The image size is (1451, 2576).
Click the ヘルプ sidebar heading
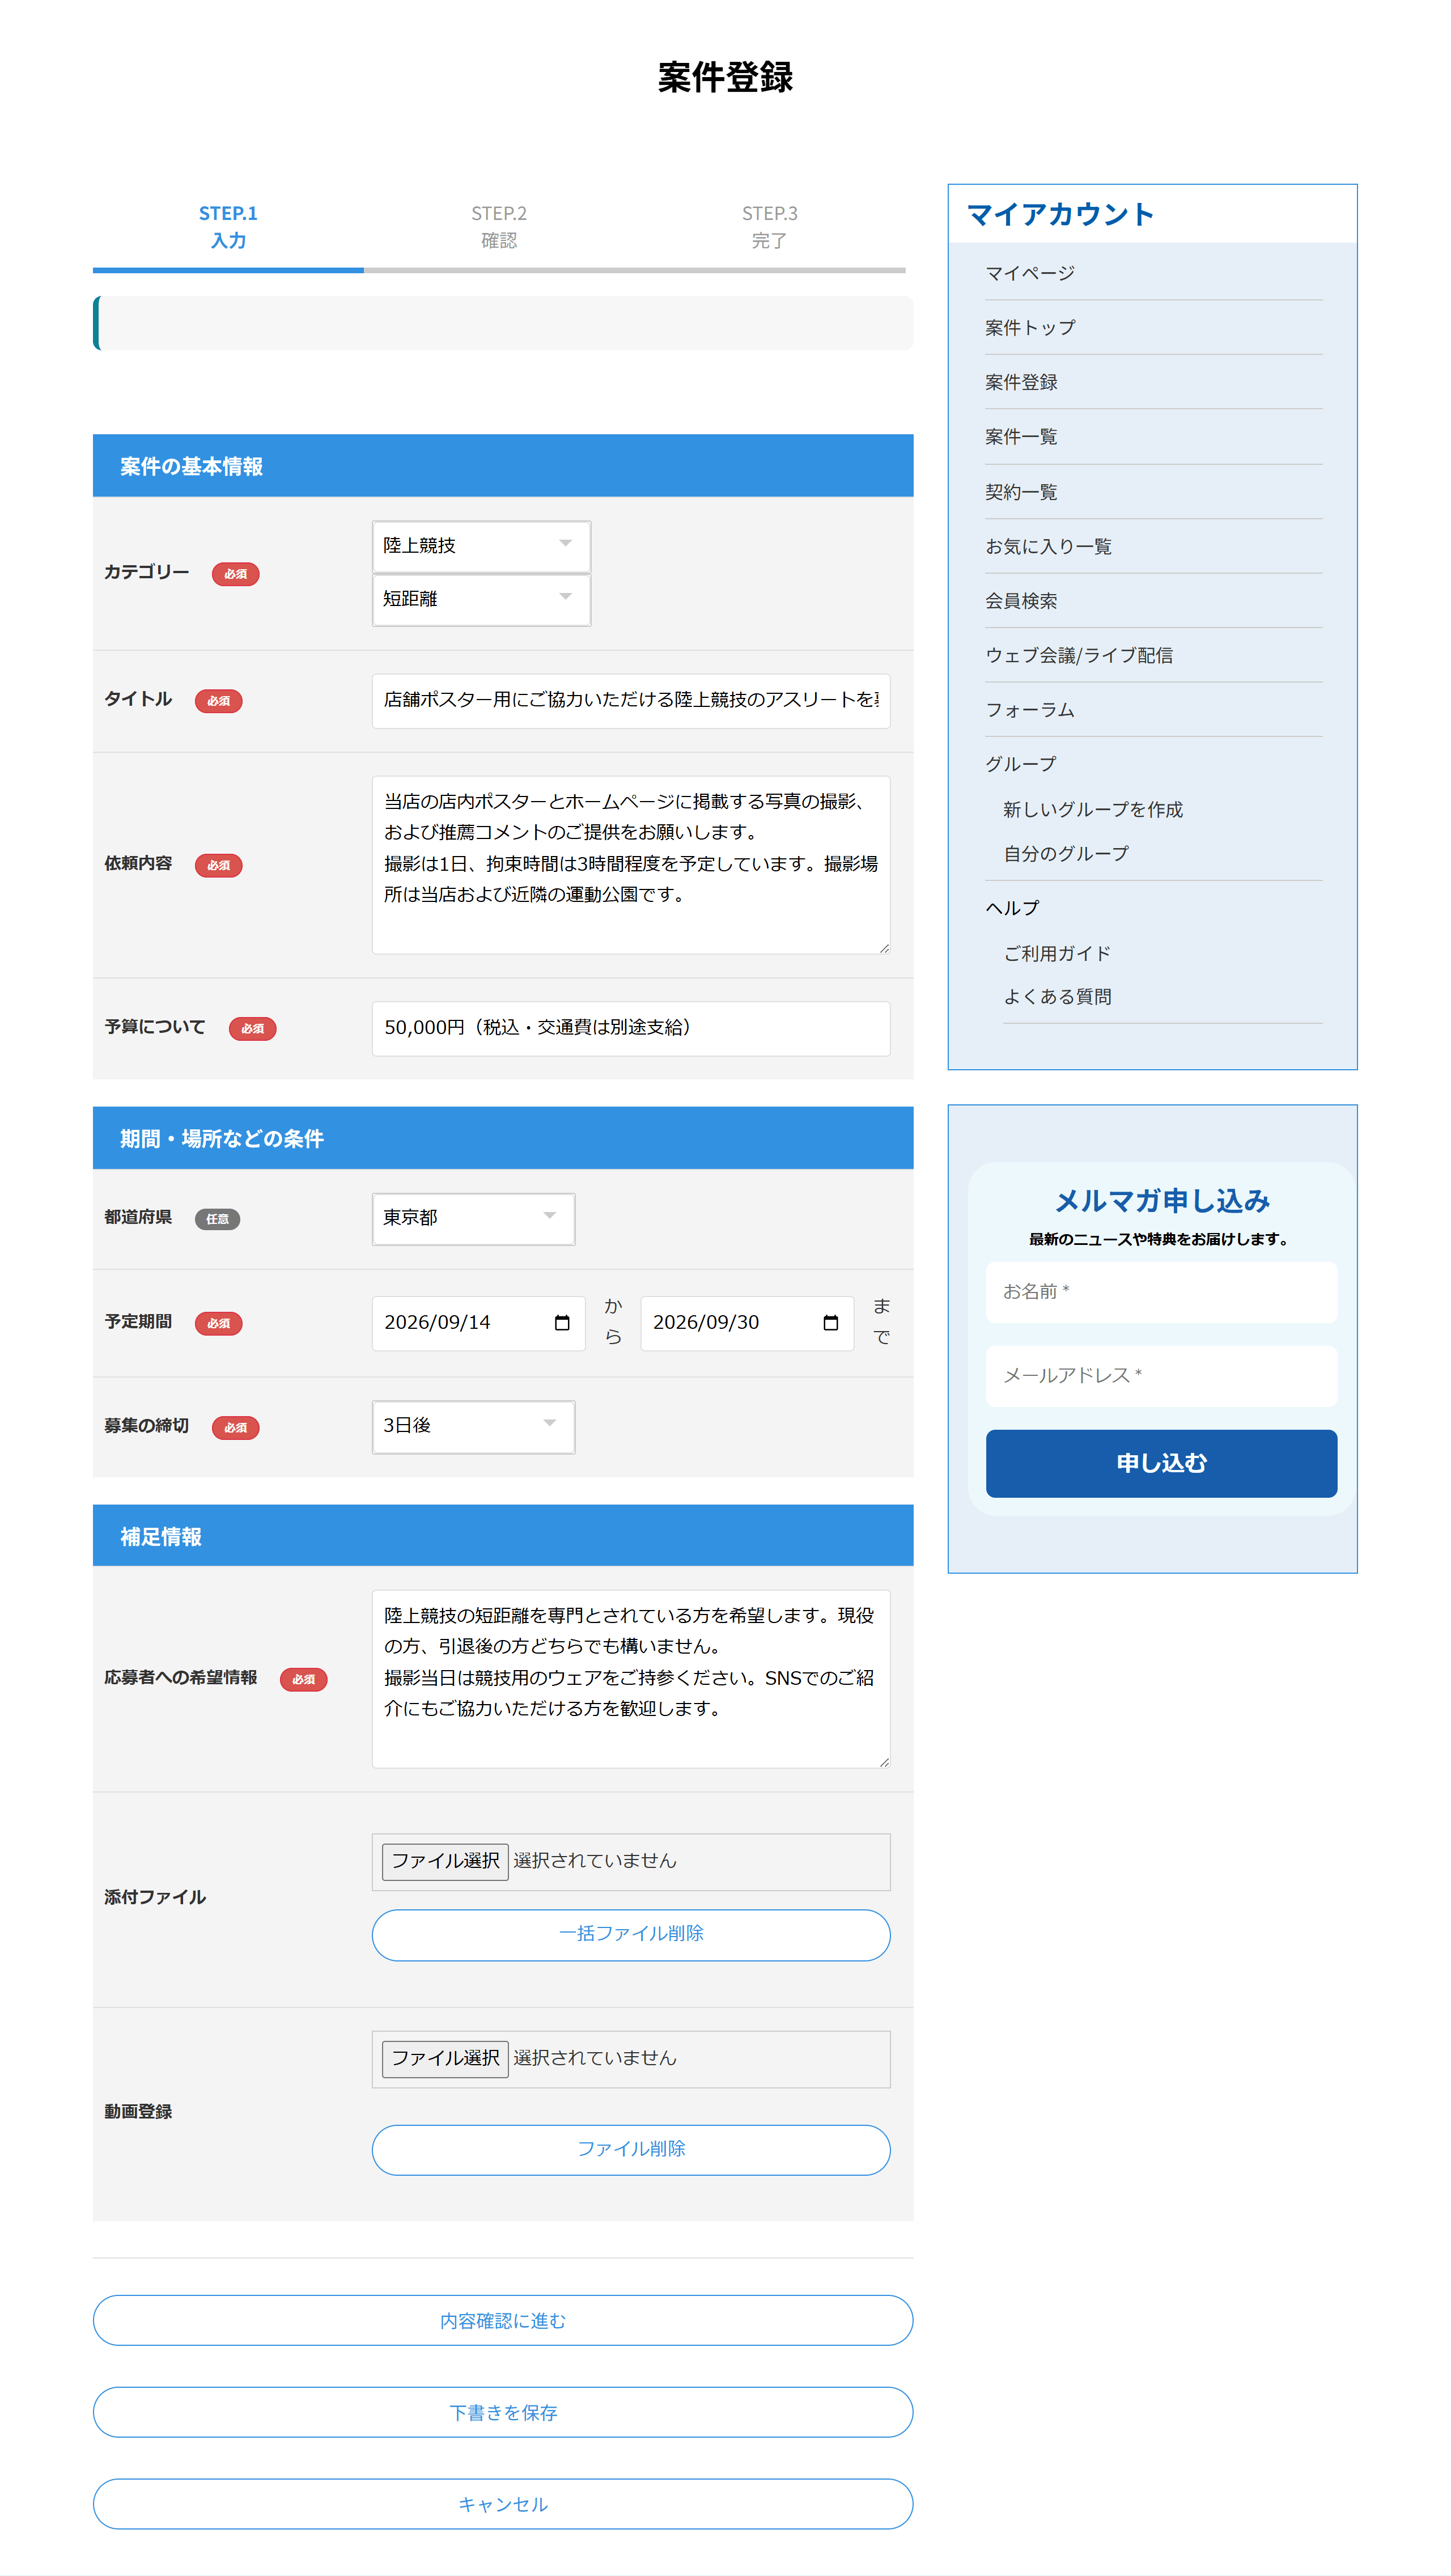1012,908
